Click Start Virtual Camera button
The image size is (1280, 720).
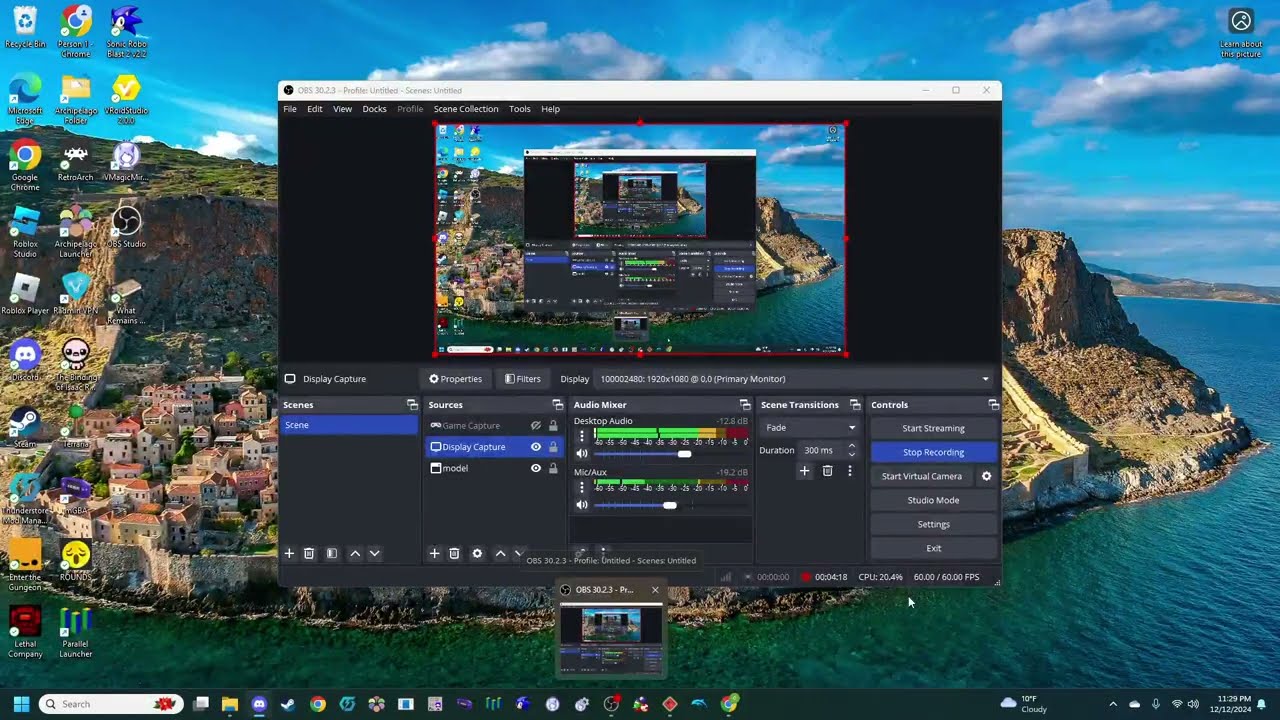pyautogui.click(x=922, y=476)
